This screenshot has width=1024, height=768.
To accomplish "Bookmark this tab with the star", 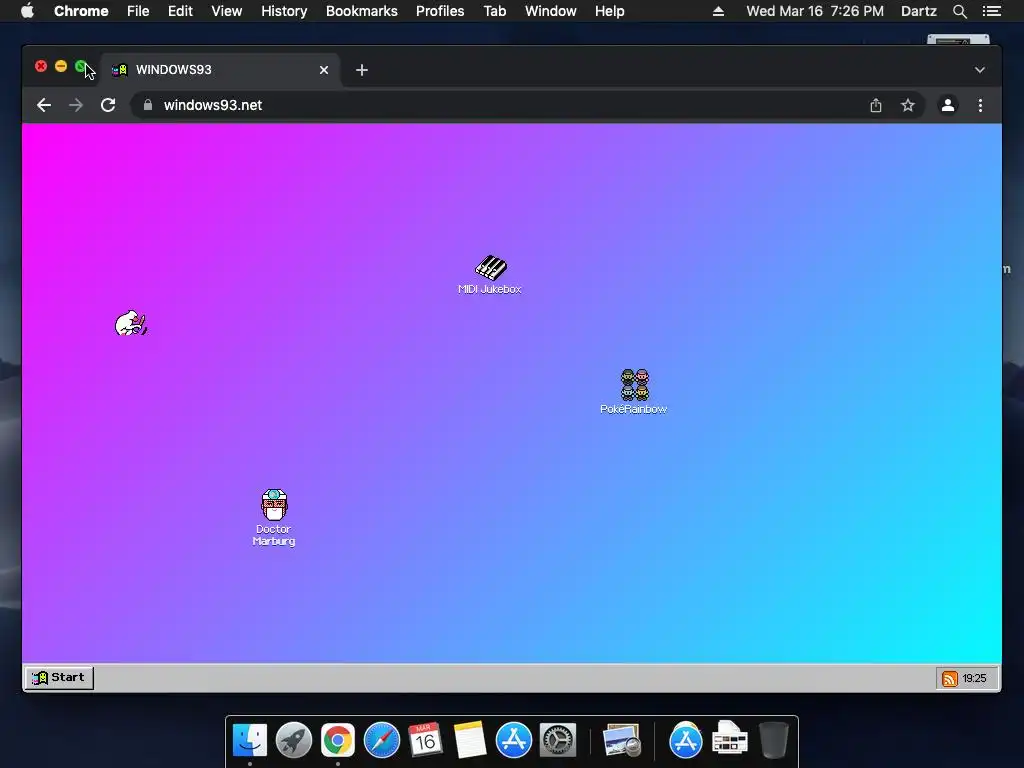I will 908,105.
